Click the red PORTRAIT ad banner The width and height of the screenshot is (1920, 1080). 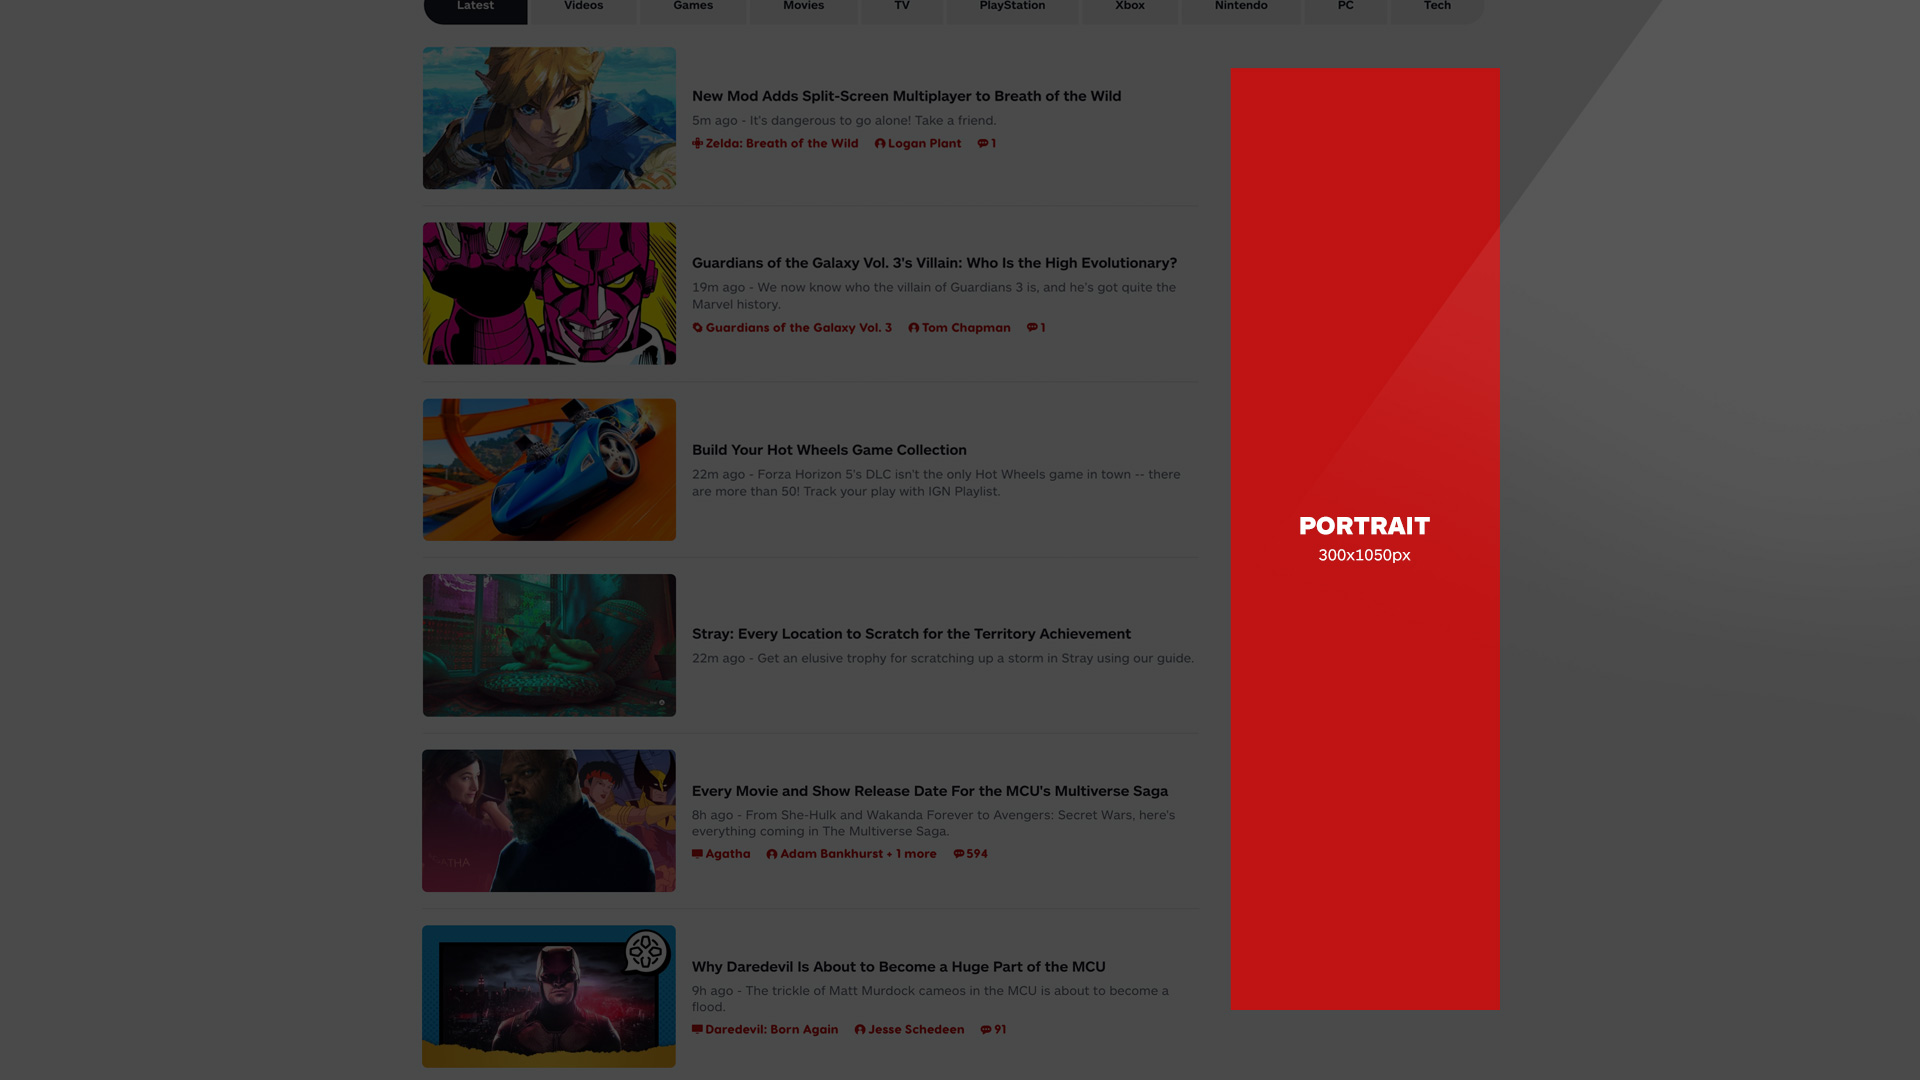click(1364, 540)
